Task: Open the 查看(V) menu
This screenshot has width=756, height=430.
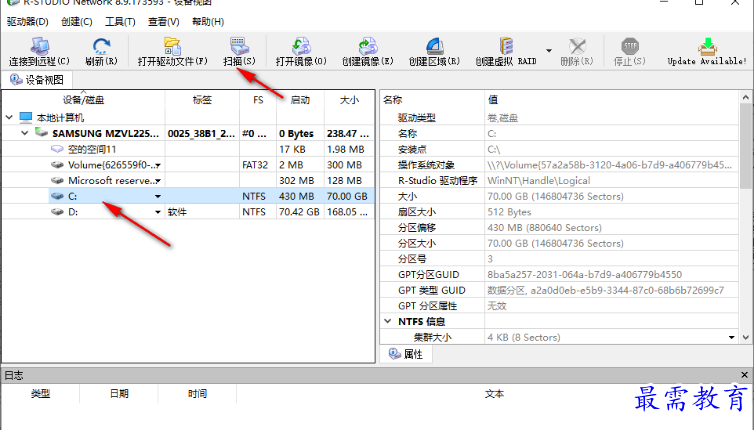Action: pos(163,22)
